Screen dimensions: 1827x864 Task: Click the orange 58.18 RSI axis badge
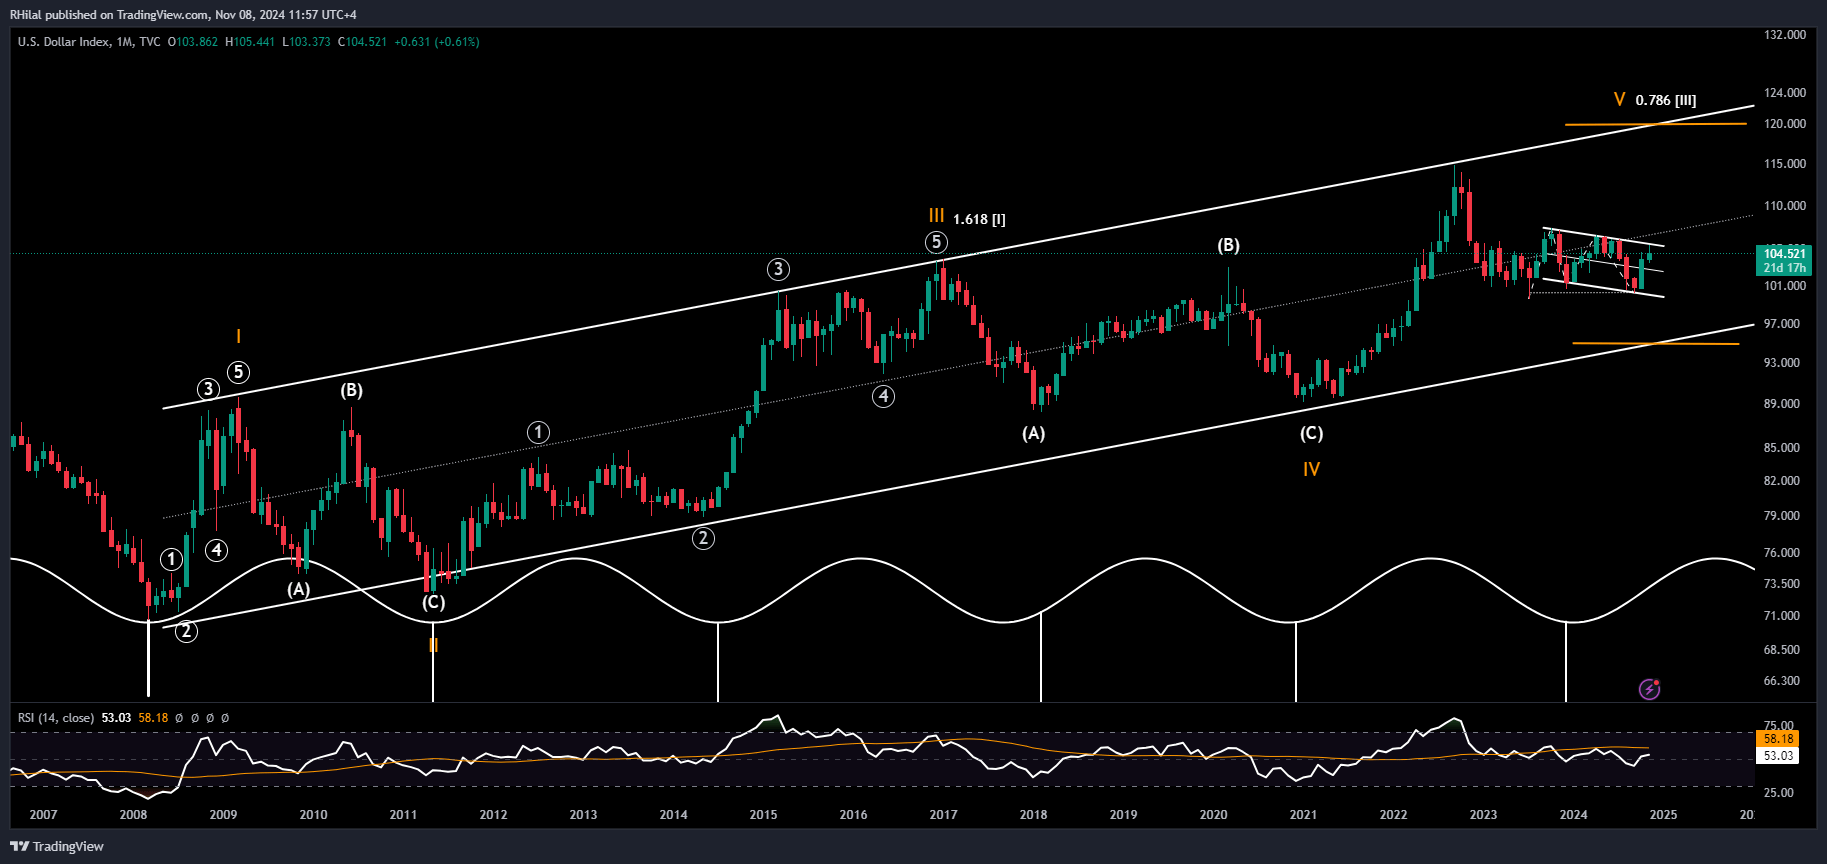click(x=1778, y=739)
